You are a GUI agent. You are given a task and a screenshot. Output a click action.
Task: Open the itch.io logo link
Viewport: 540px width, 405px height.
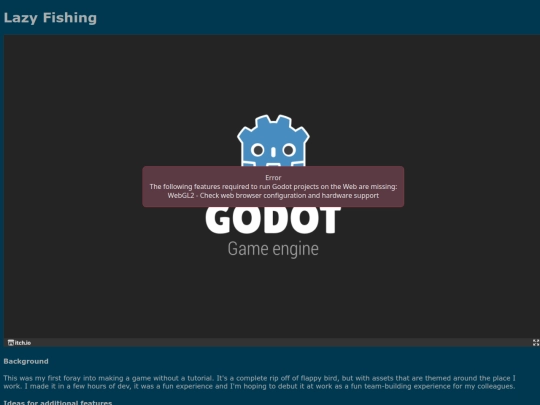(x=19, y=343)
